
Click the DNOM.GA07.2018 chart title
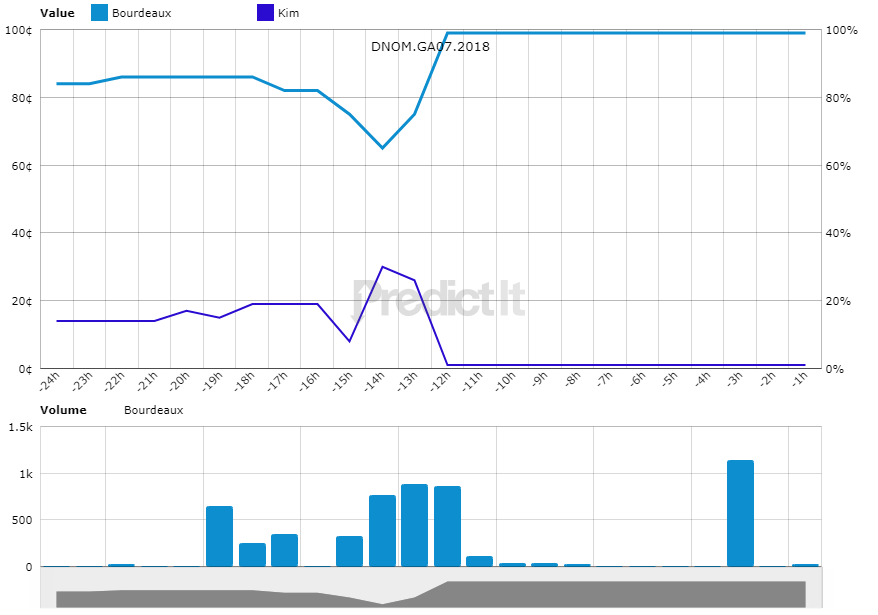click(x=430, y=46)
